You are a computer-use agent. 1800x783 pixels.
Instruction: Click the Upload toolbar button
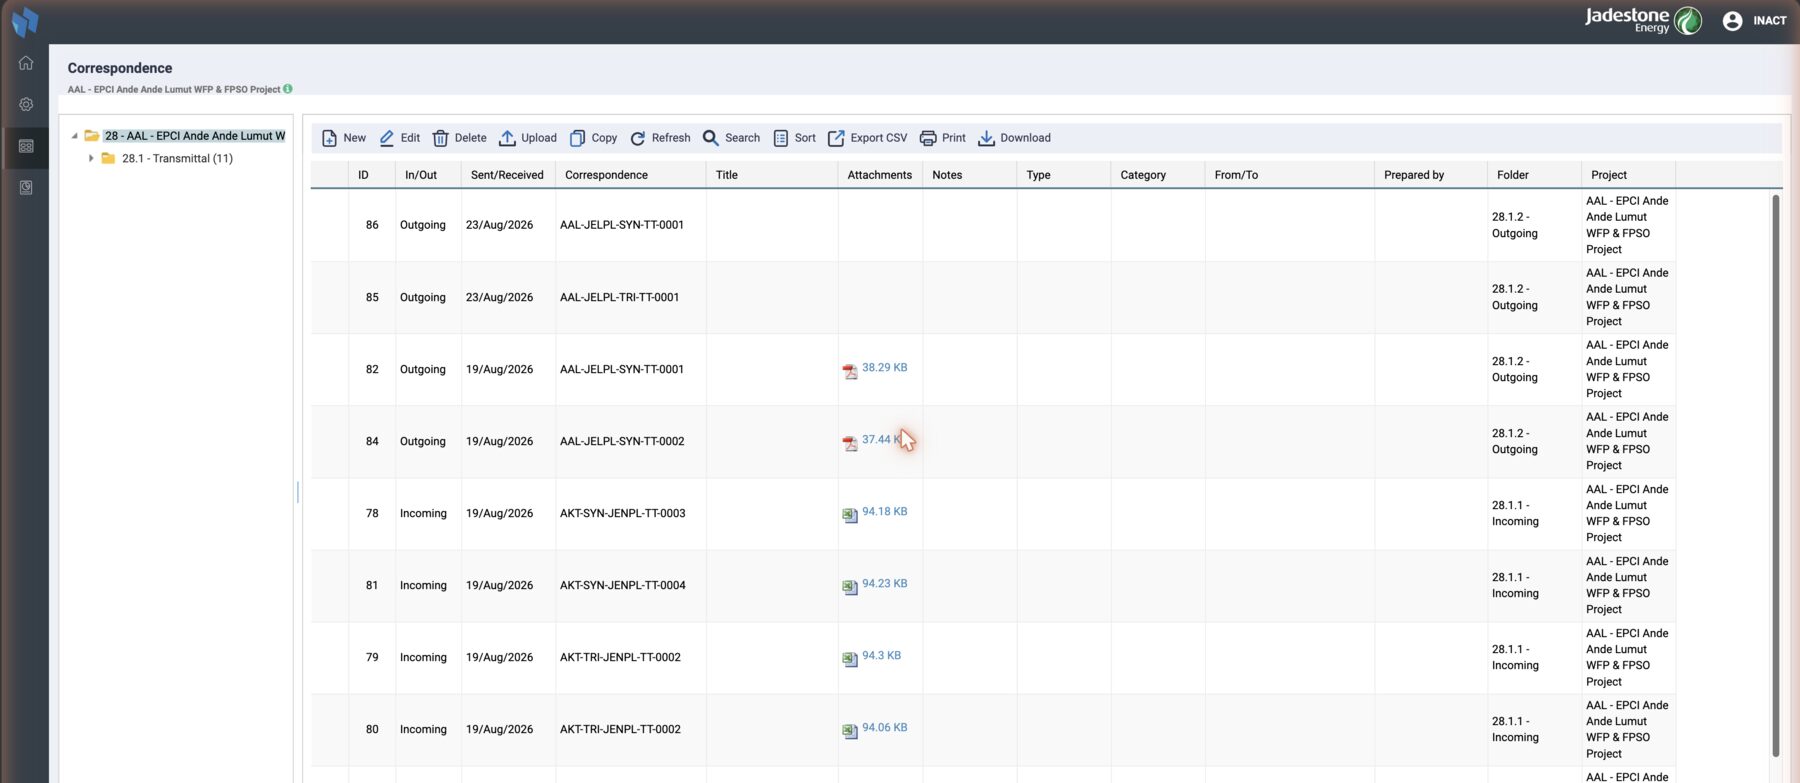pos(528,138)
